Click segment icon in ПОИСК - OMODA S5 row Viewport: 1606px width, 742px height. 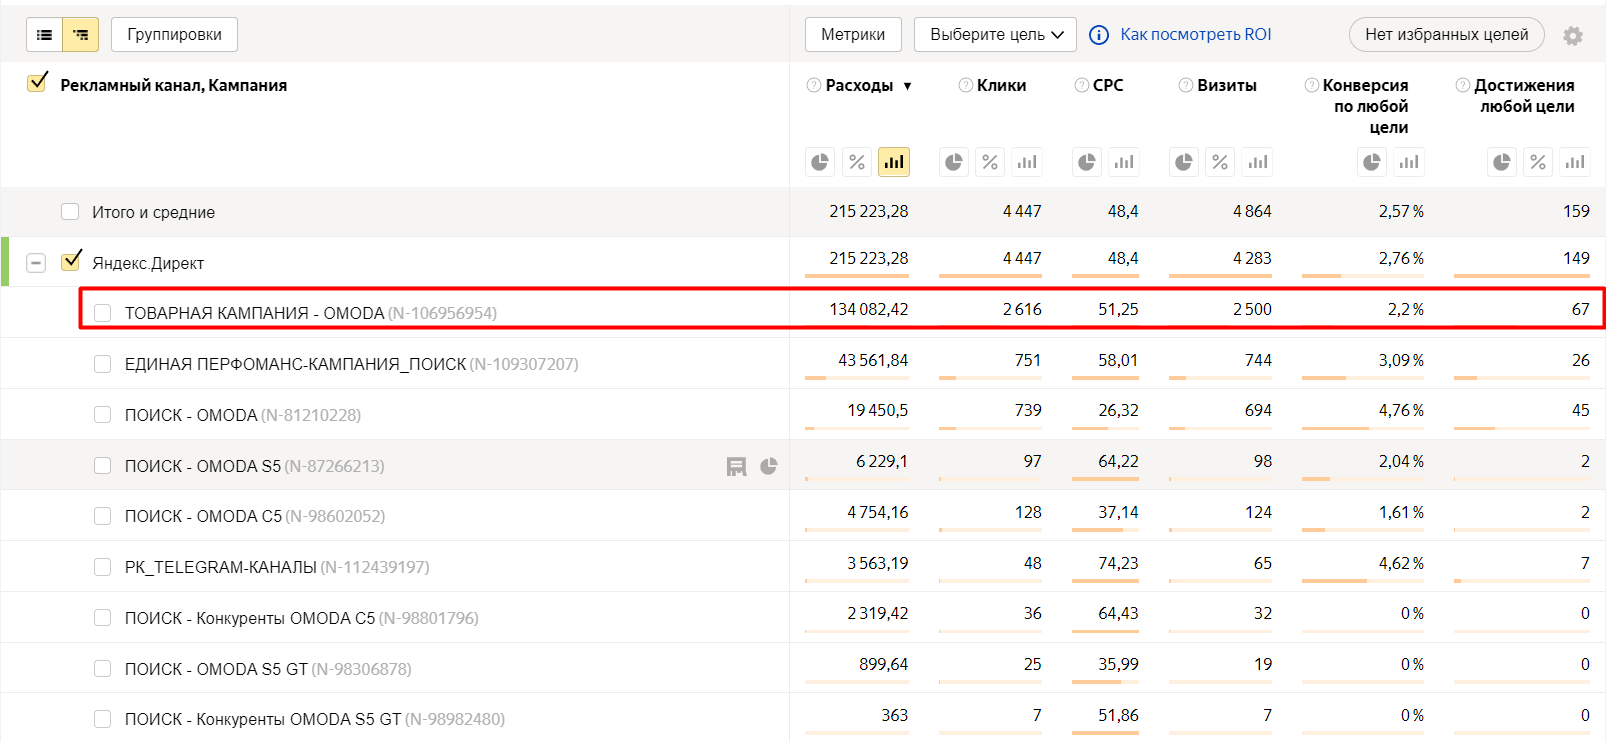coord(737,466)
